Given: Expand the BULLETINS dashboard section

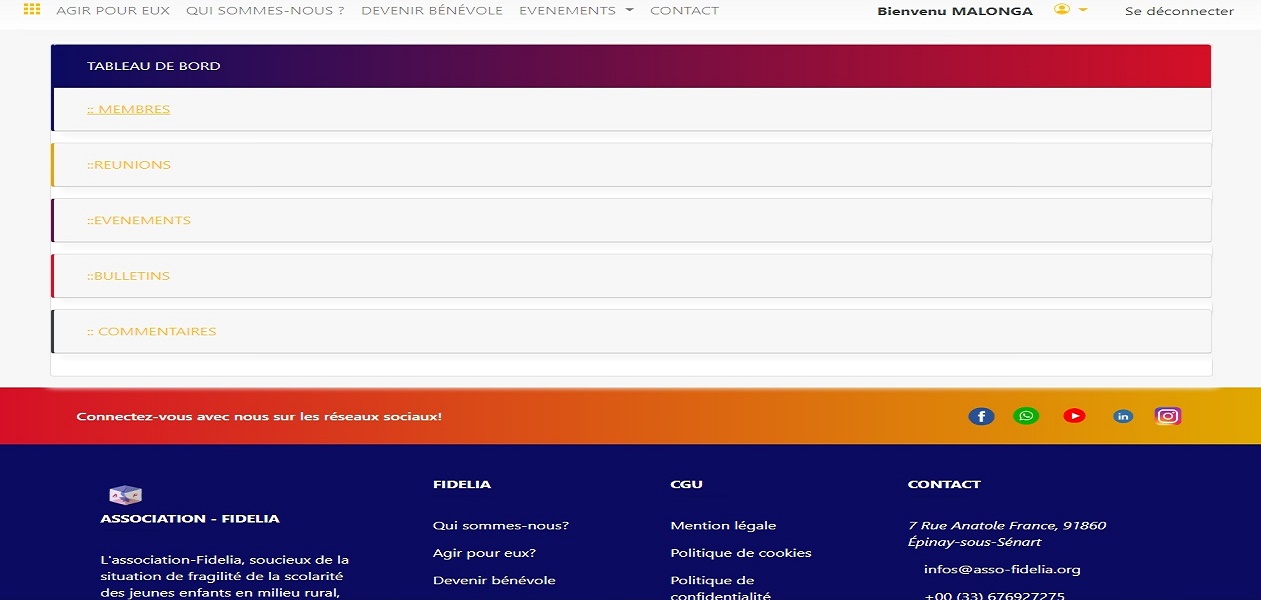Looking at the screenshot, I should (x=128, y=276).
